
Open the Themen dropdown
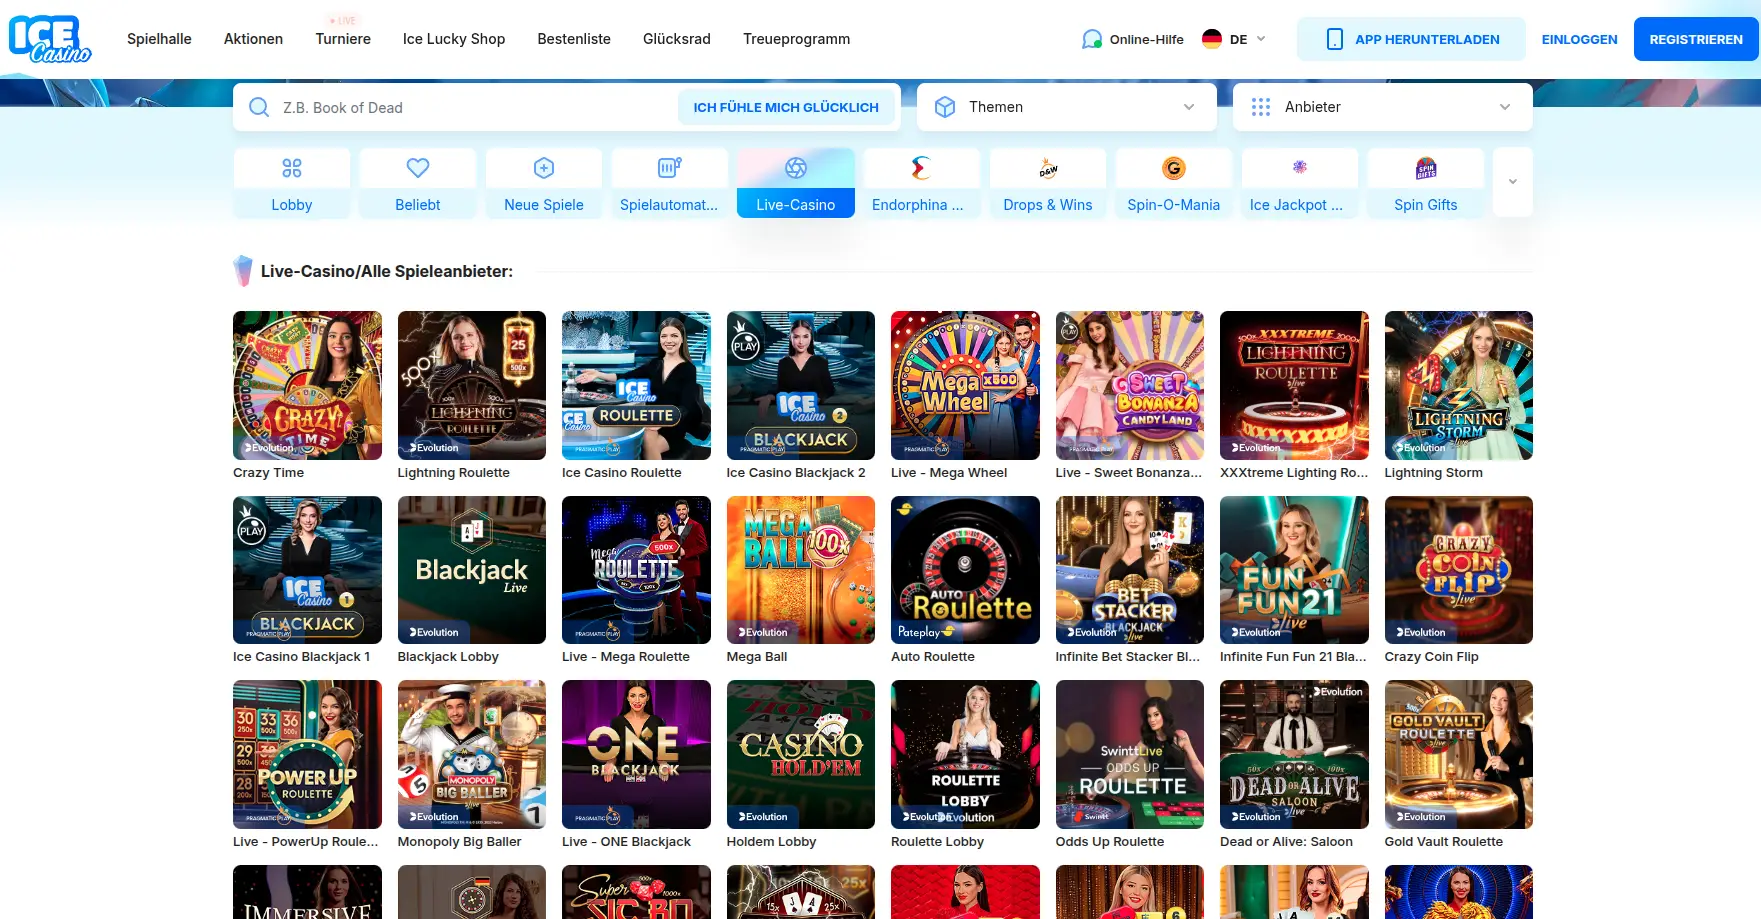tap(1067, 107)
